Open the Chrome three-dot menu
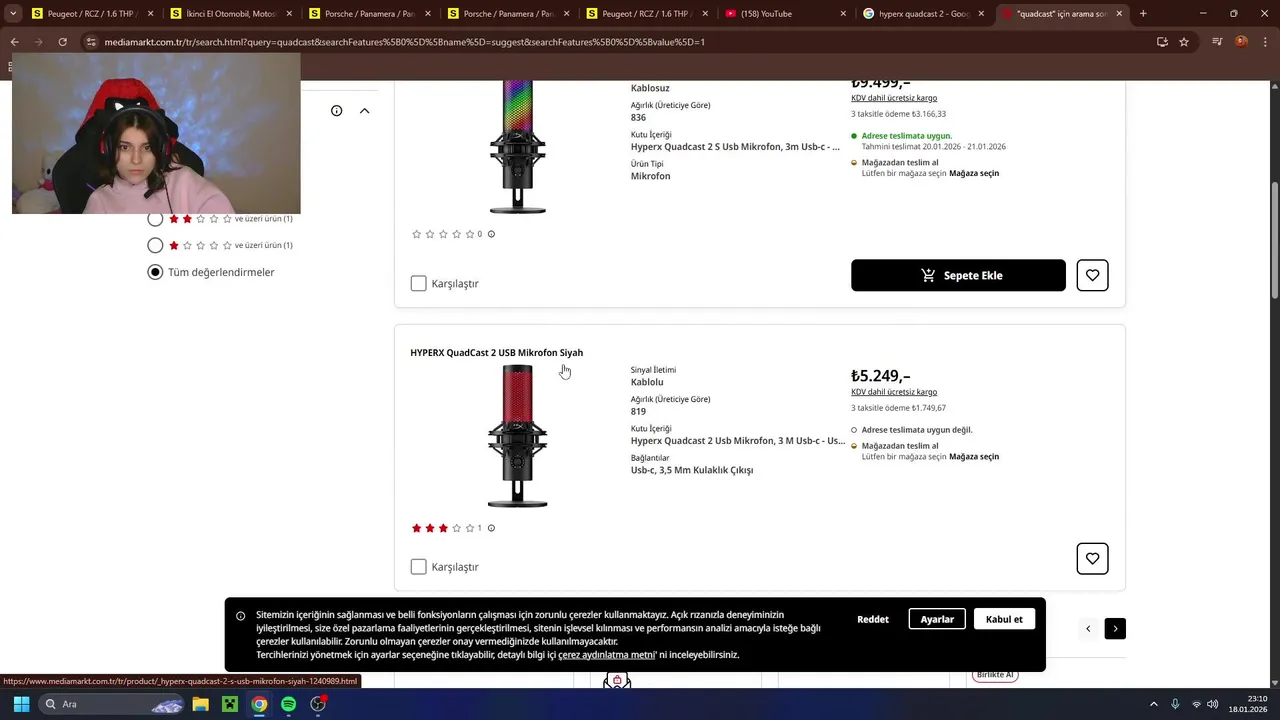 [x=1265, y=42]
